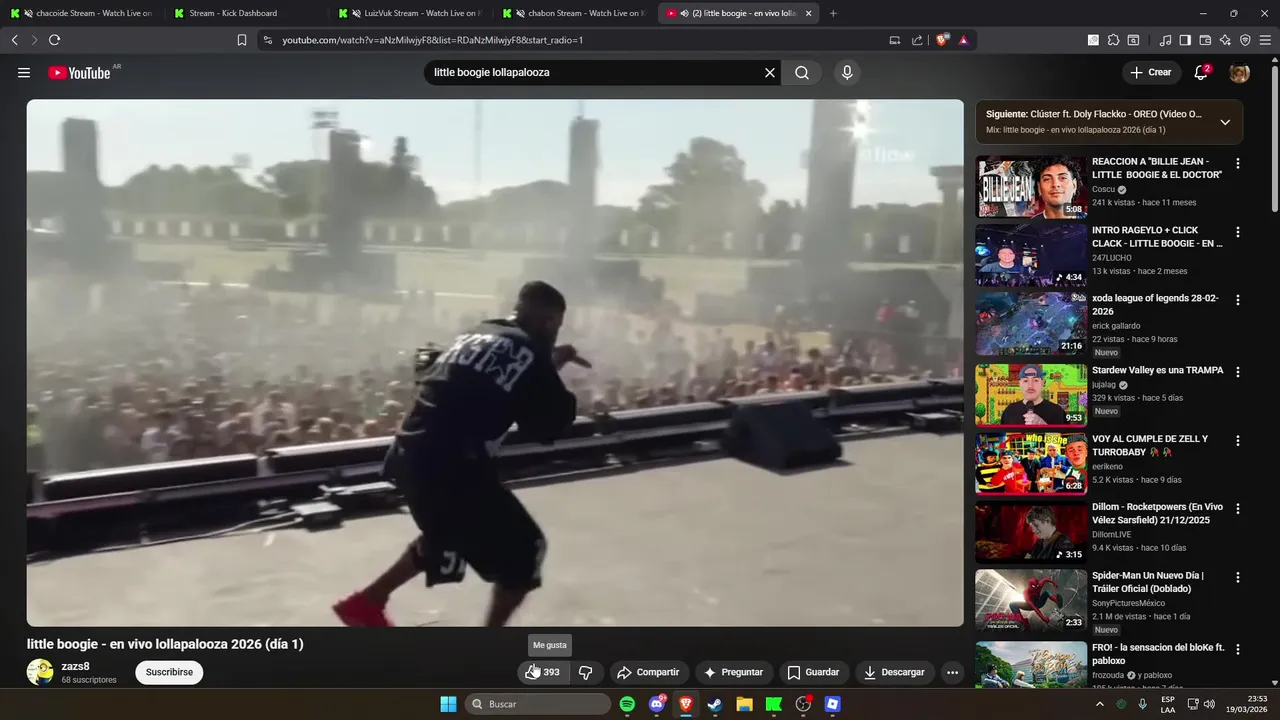
Task: Open options for the INTRO RAGEYLO video
Action: [x=1238, y=232]
